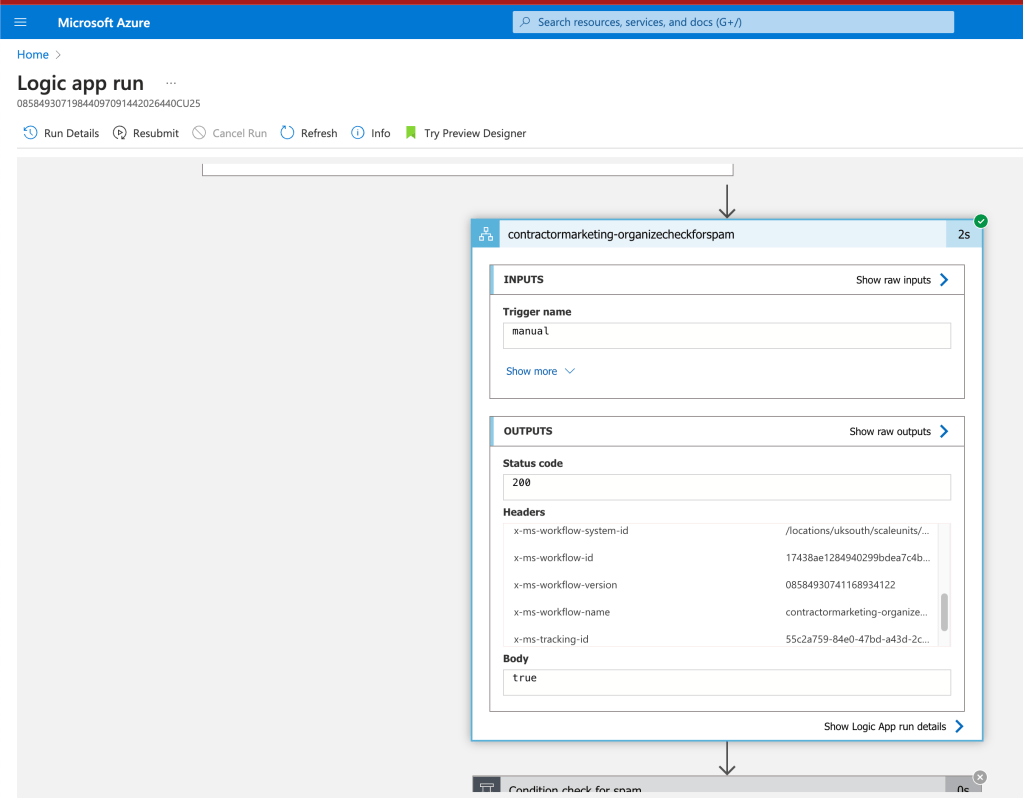The width and height of the screenshot is (1023, 798).
Task: Click the Show raw inputs chevron
Action: pos(944,280)
